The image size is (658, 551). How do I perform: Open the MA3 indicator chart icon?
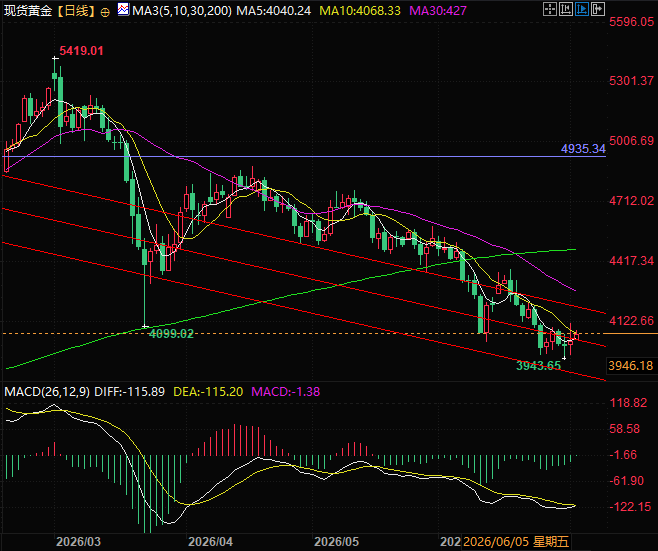[x=123, y=9]
